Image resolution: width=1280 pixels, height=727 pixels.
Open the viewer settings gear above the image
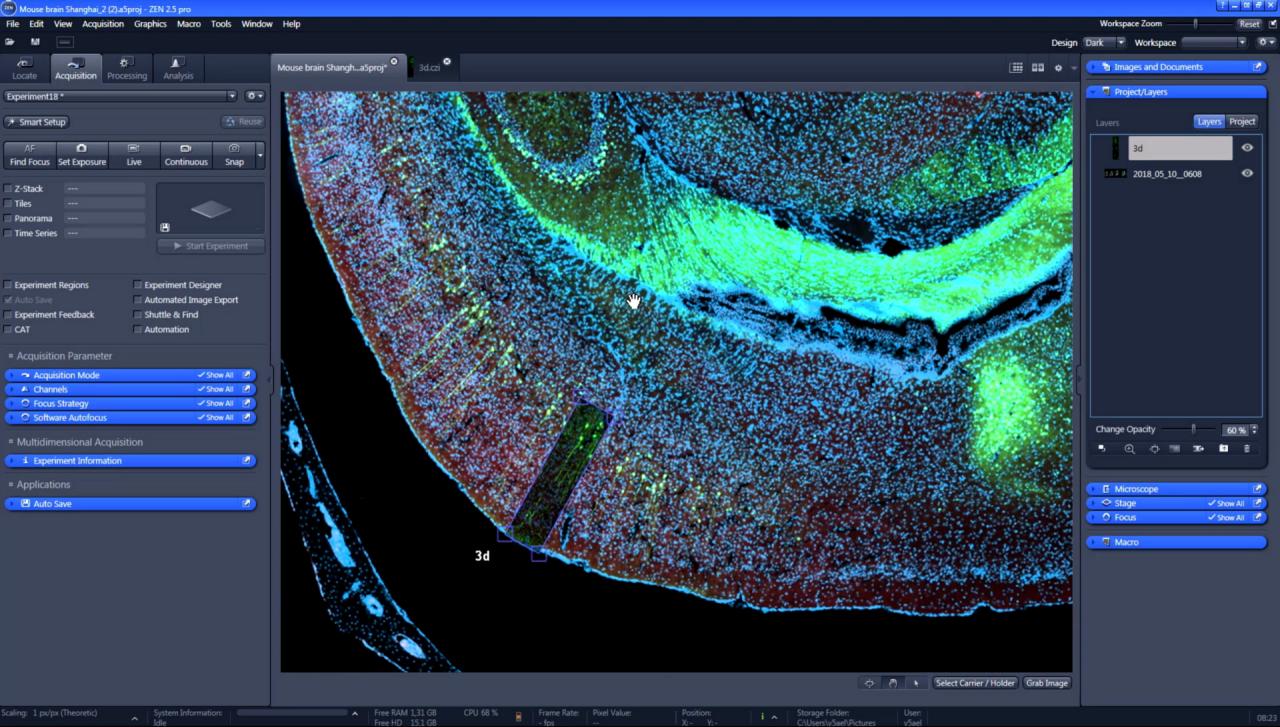pos(1058,67)
